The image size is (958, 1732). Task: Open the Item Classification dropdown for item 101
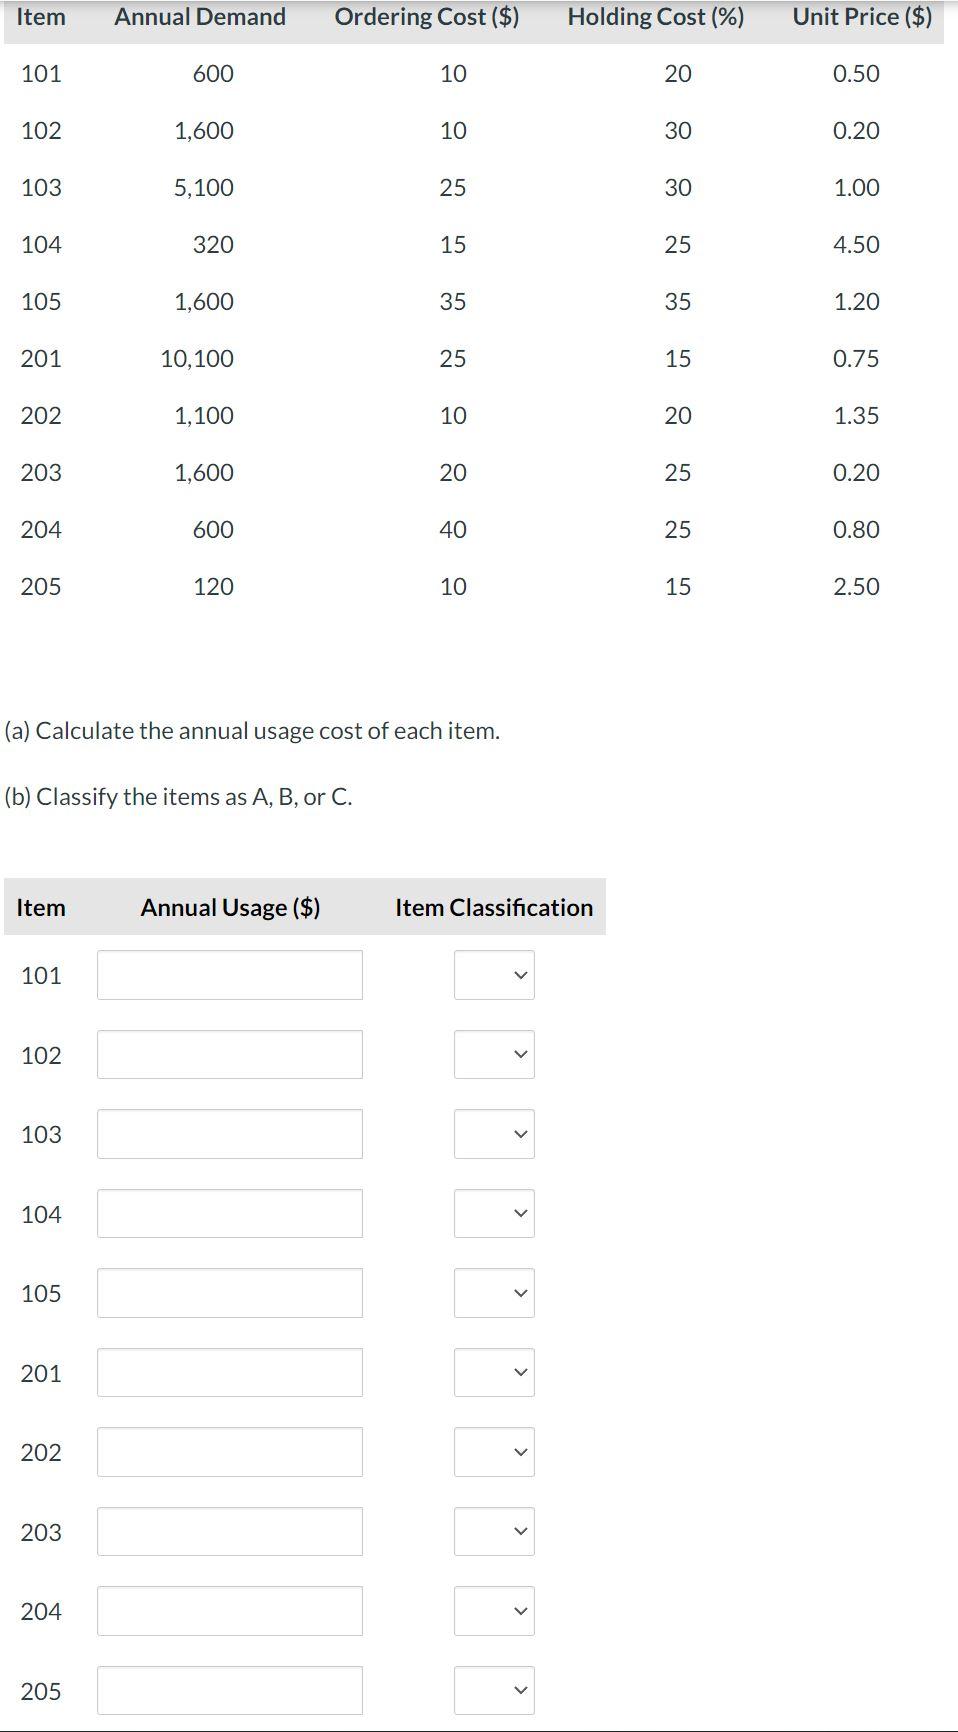pyautogui.click(x=494, y=975)
